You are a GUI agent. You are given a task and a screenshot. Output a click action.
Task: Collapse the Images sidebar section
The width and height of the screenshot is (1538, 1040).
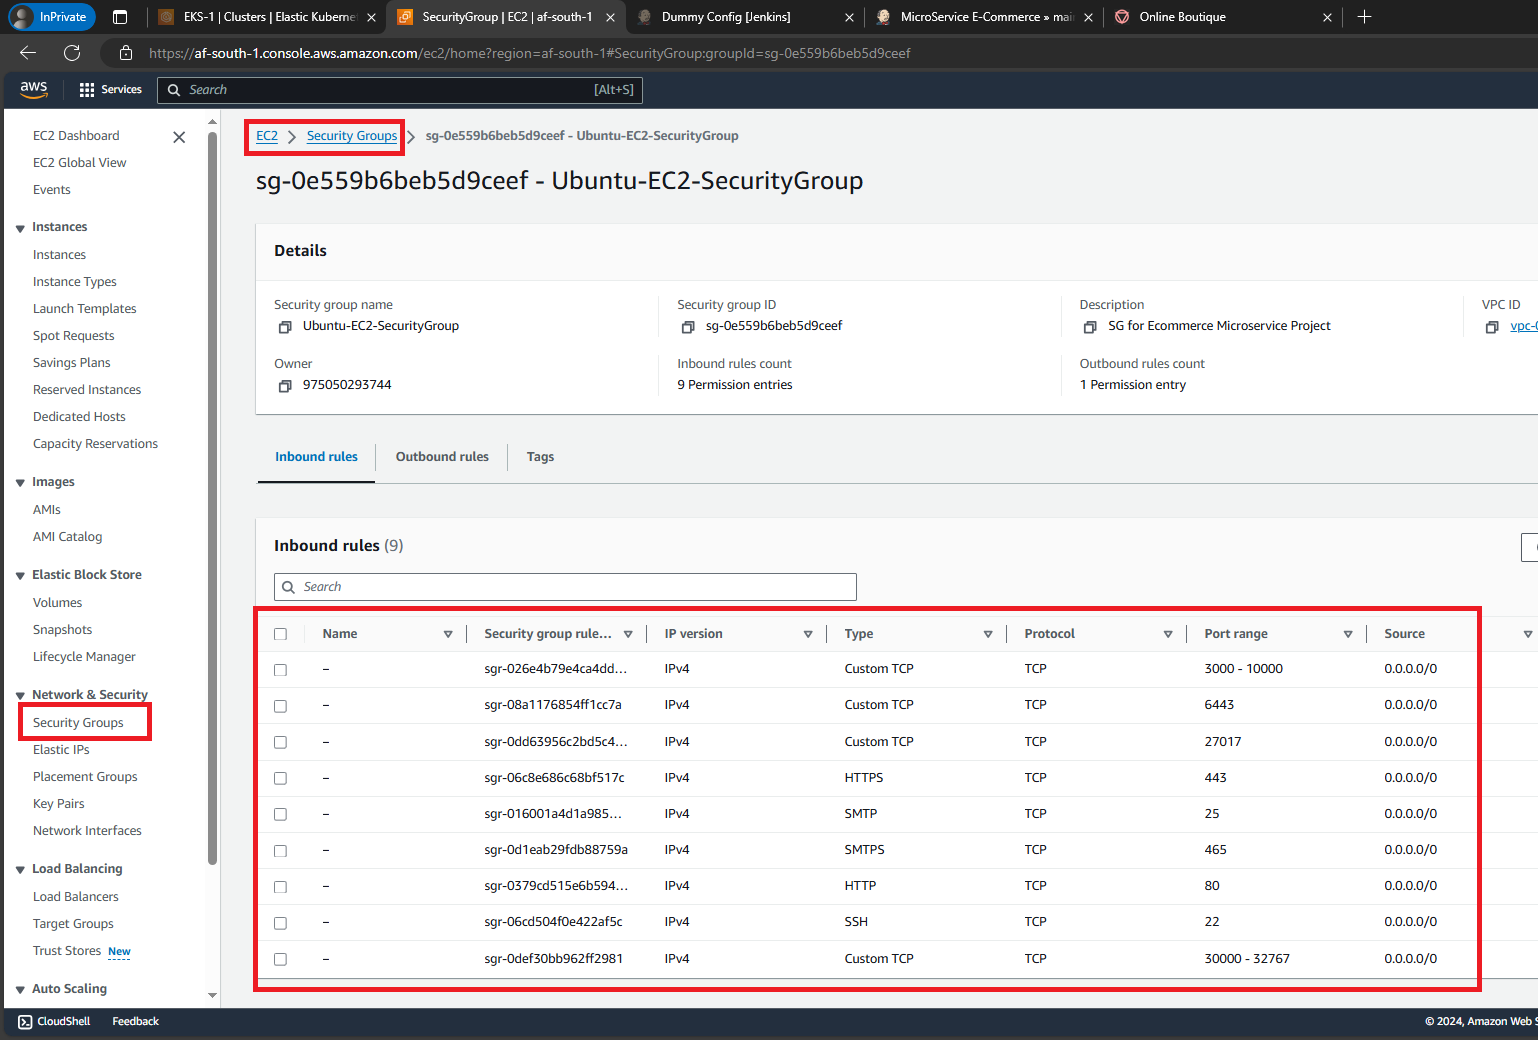[x=20, y=483]
